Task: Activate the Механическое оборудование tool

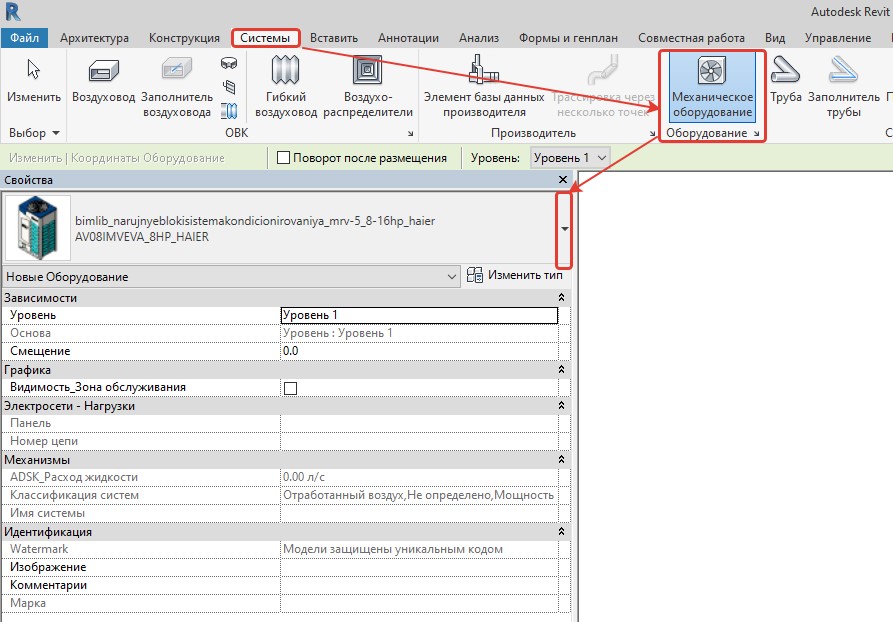Action: (712, 85)
